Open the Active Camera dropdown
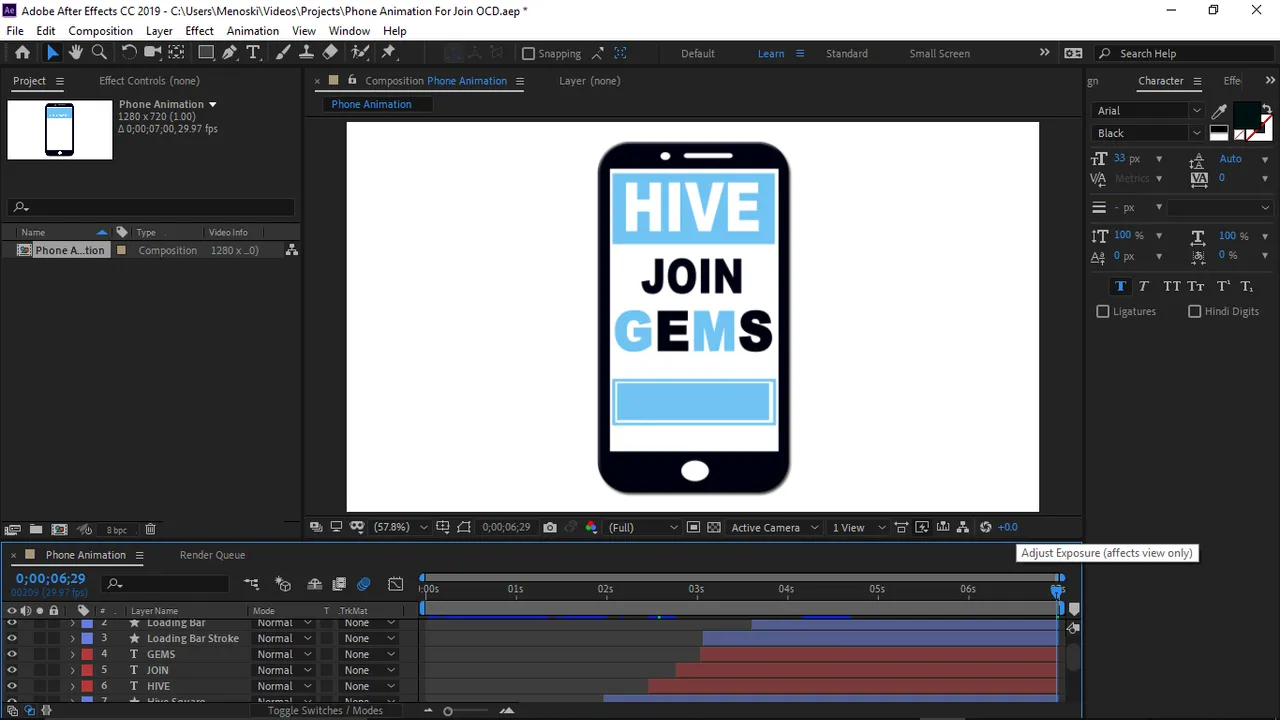 click(x=775, y=527)
